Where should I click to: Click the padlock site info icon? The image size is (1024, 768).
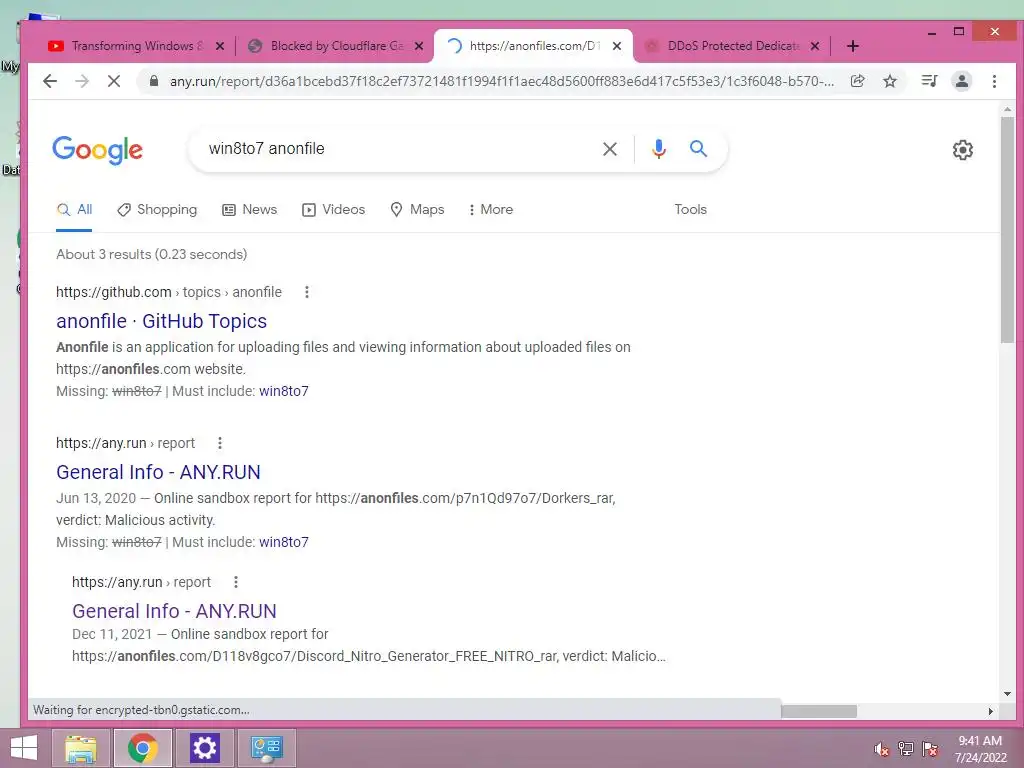[x=153, y=81]
